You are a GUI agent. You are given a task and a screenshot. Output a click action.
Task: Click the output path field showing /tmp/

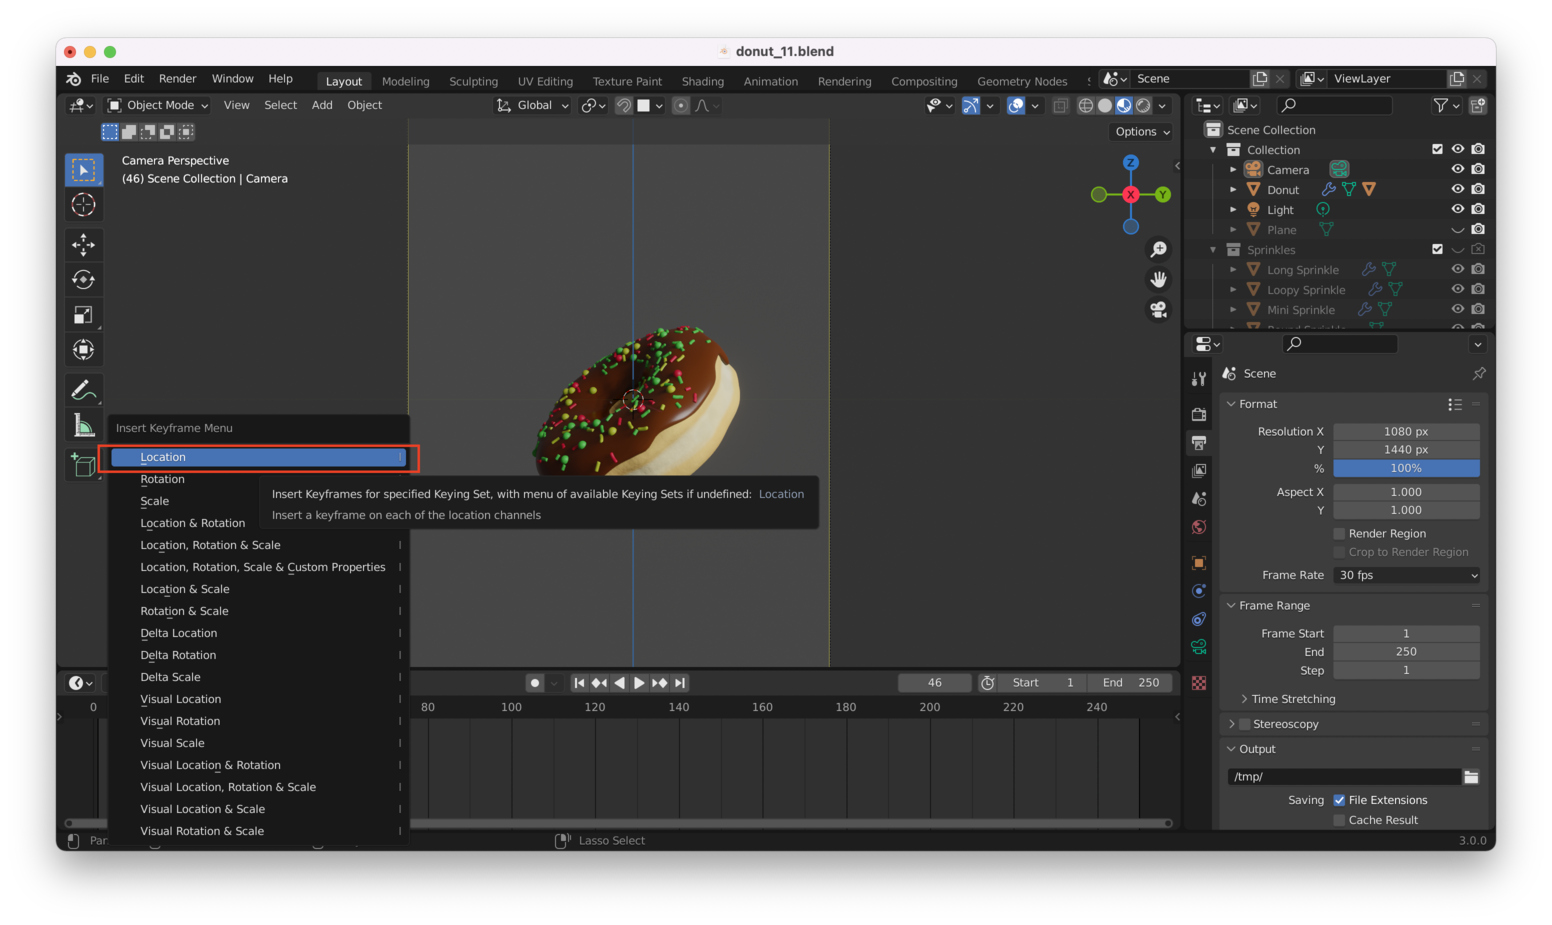(1344, 776)
